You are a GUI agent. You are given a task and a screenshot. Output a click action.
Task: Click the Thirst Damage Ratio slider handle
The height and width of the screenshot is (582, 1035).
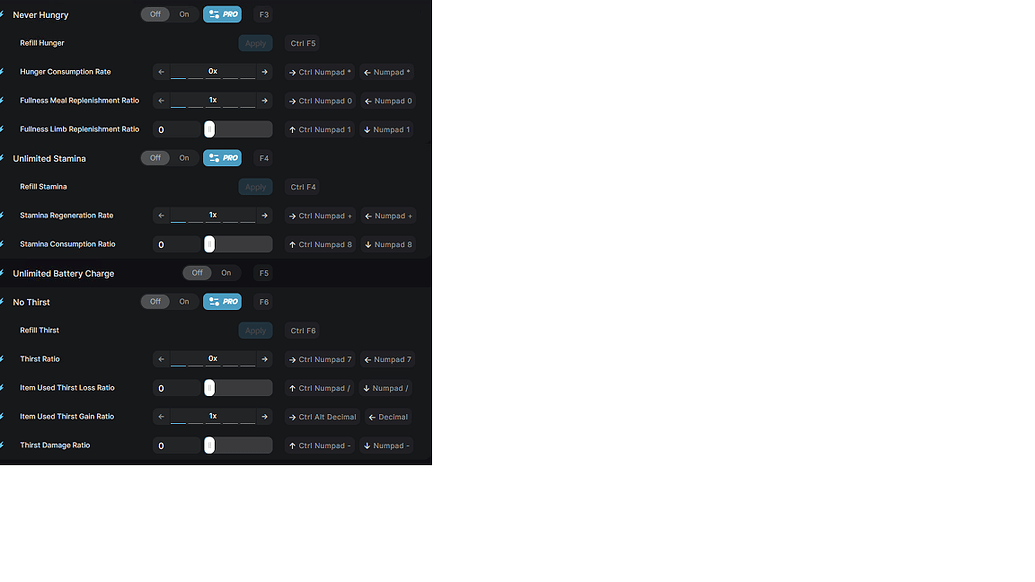coord(210,445)
